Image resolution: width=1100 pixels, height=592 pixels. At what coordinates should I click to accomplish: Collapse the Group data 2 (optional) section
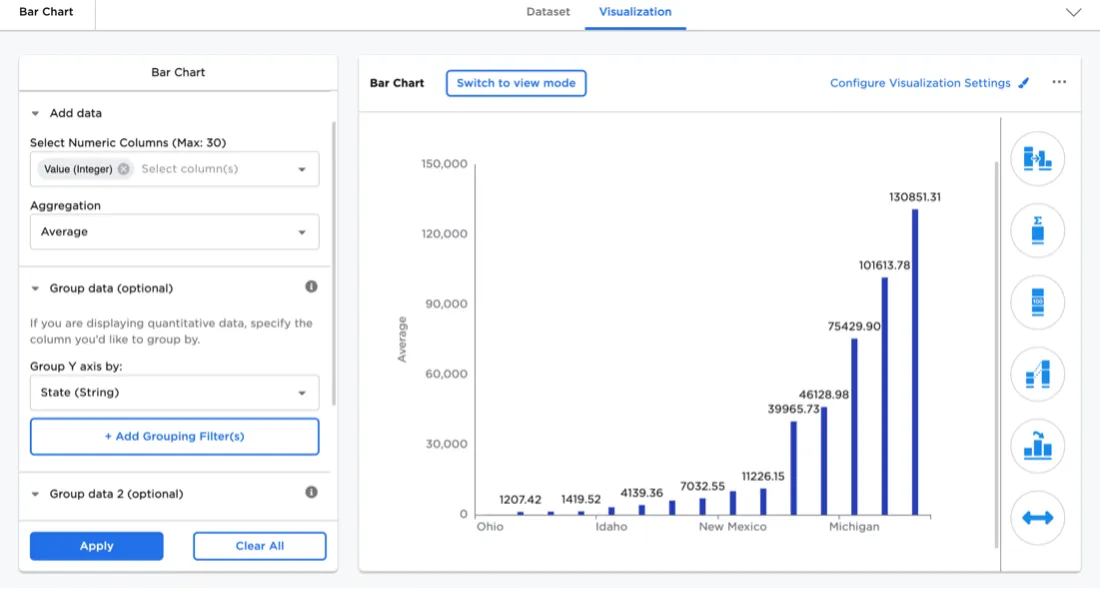click(x=36, y=494)
